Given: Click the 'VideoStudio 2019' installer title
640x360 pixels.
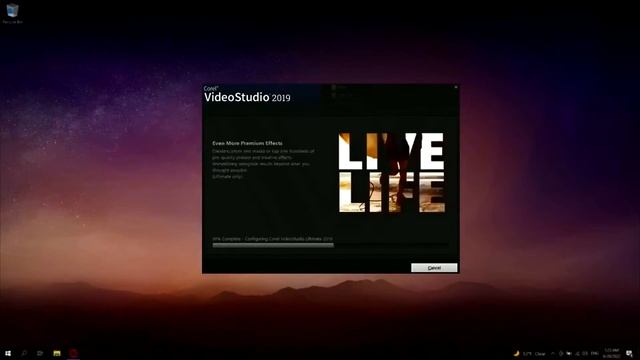Looking at the screenshot, I should click(x=247, y=97).
